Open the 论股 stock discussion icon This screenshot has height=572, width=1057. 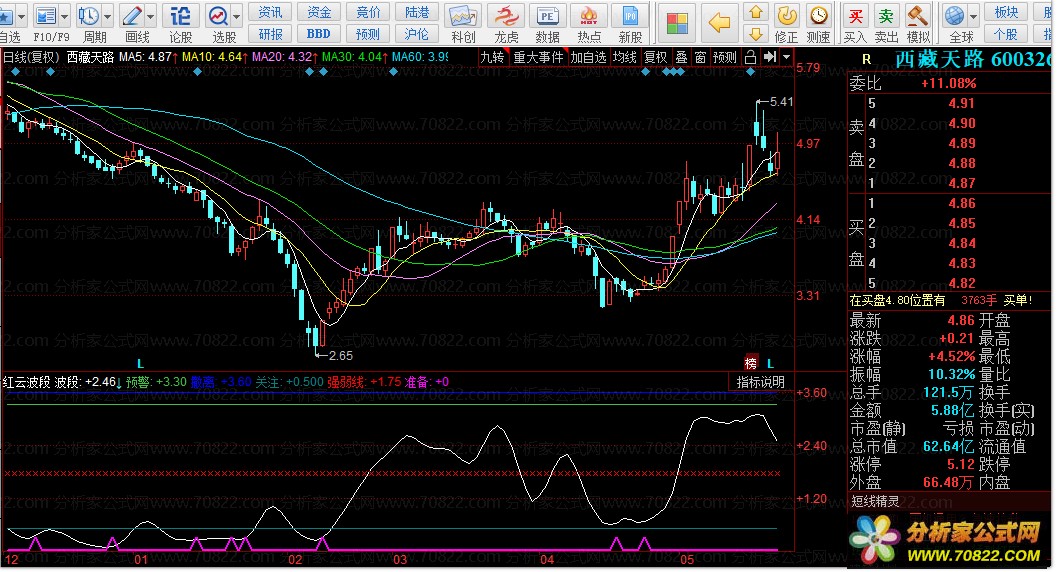click(180, 15)
